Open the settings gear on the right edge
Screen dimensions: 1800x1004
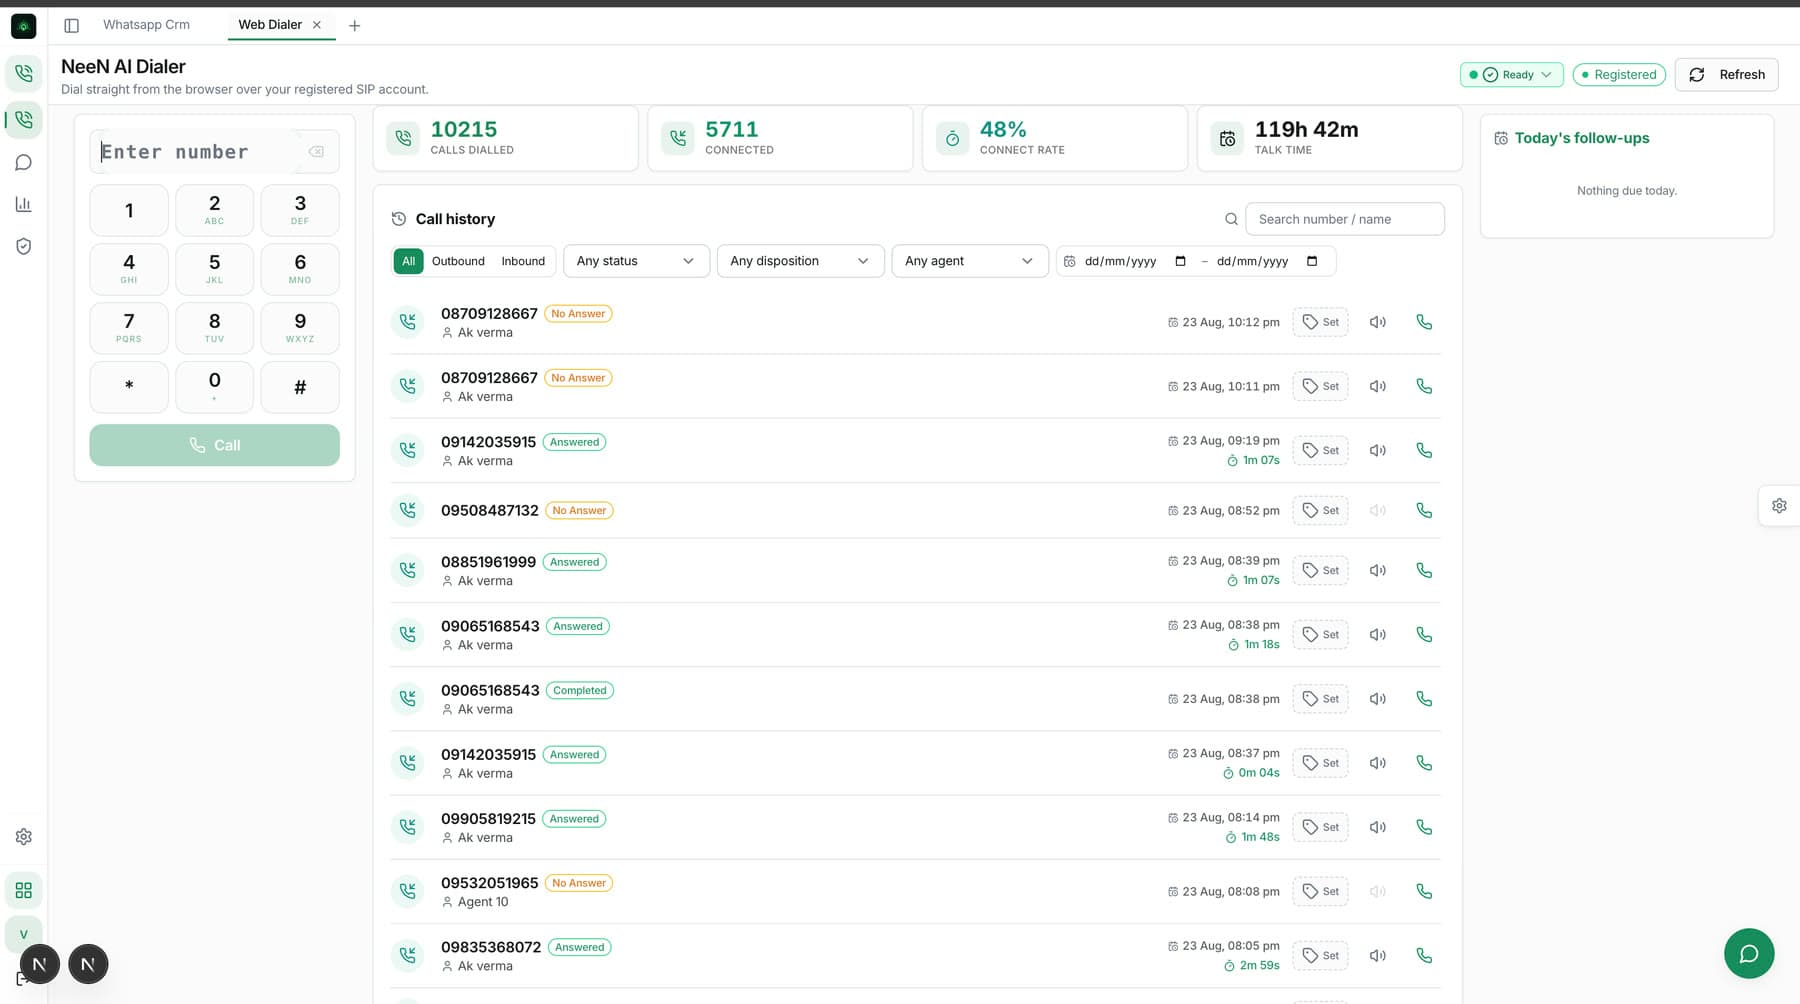click(x=1779, y=506)
